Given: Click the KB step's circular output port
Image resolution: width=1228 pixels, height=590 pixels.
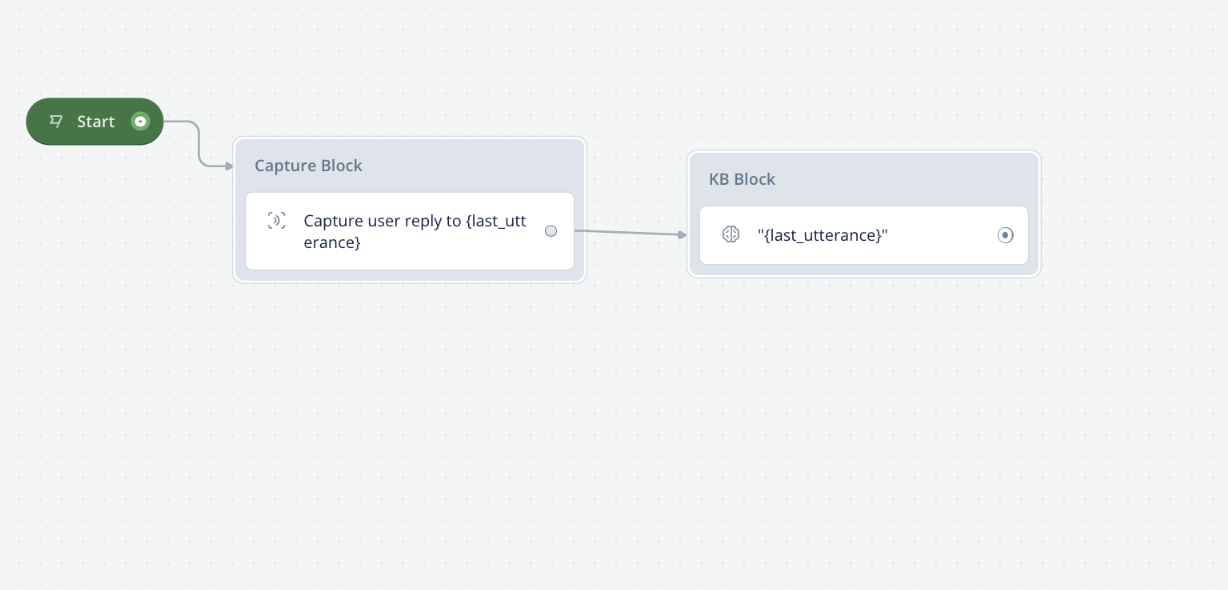Looking at the screenshot, I should (x=1006, y=235).
